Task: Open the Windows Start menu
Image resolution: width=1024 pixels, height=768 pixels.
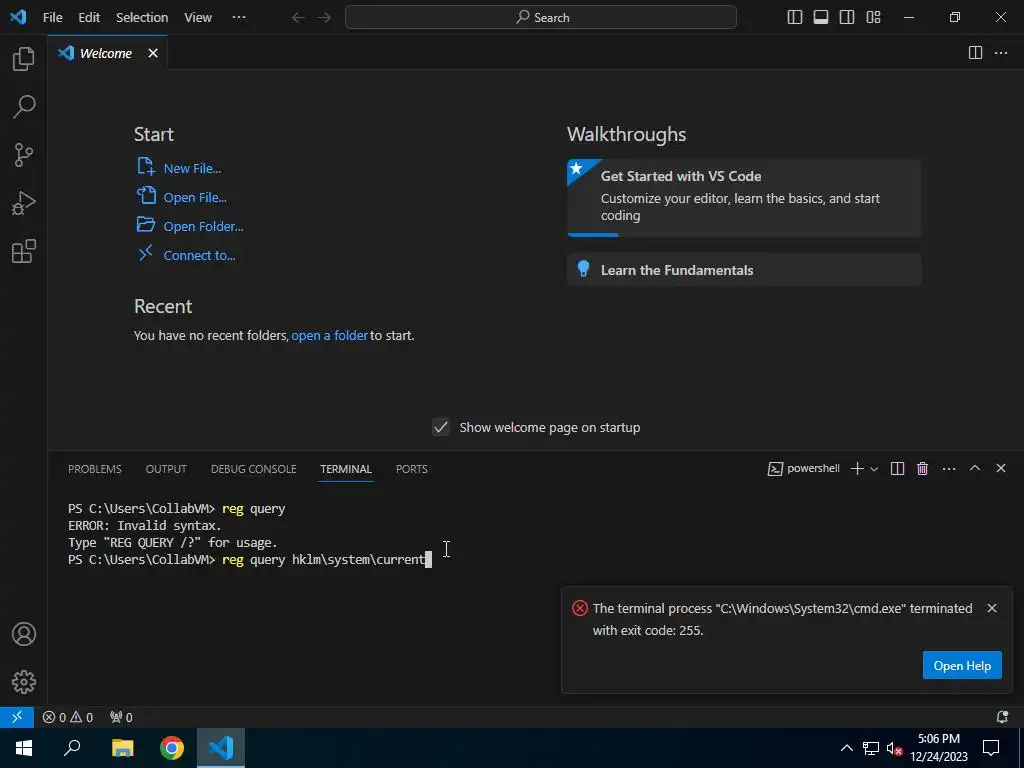Action: pos(24,748)
